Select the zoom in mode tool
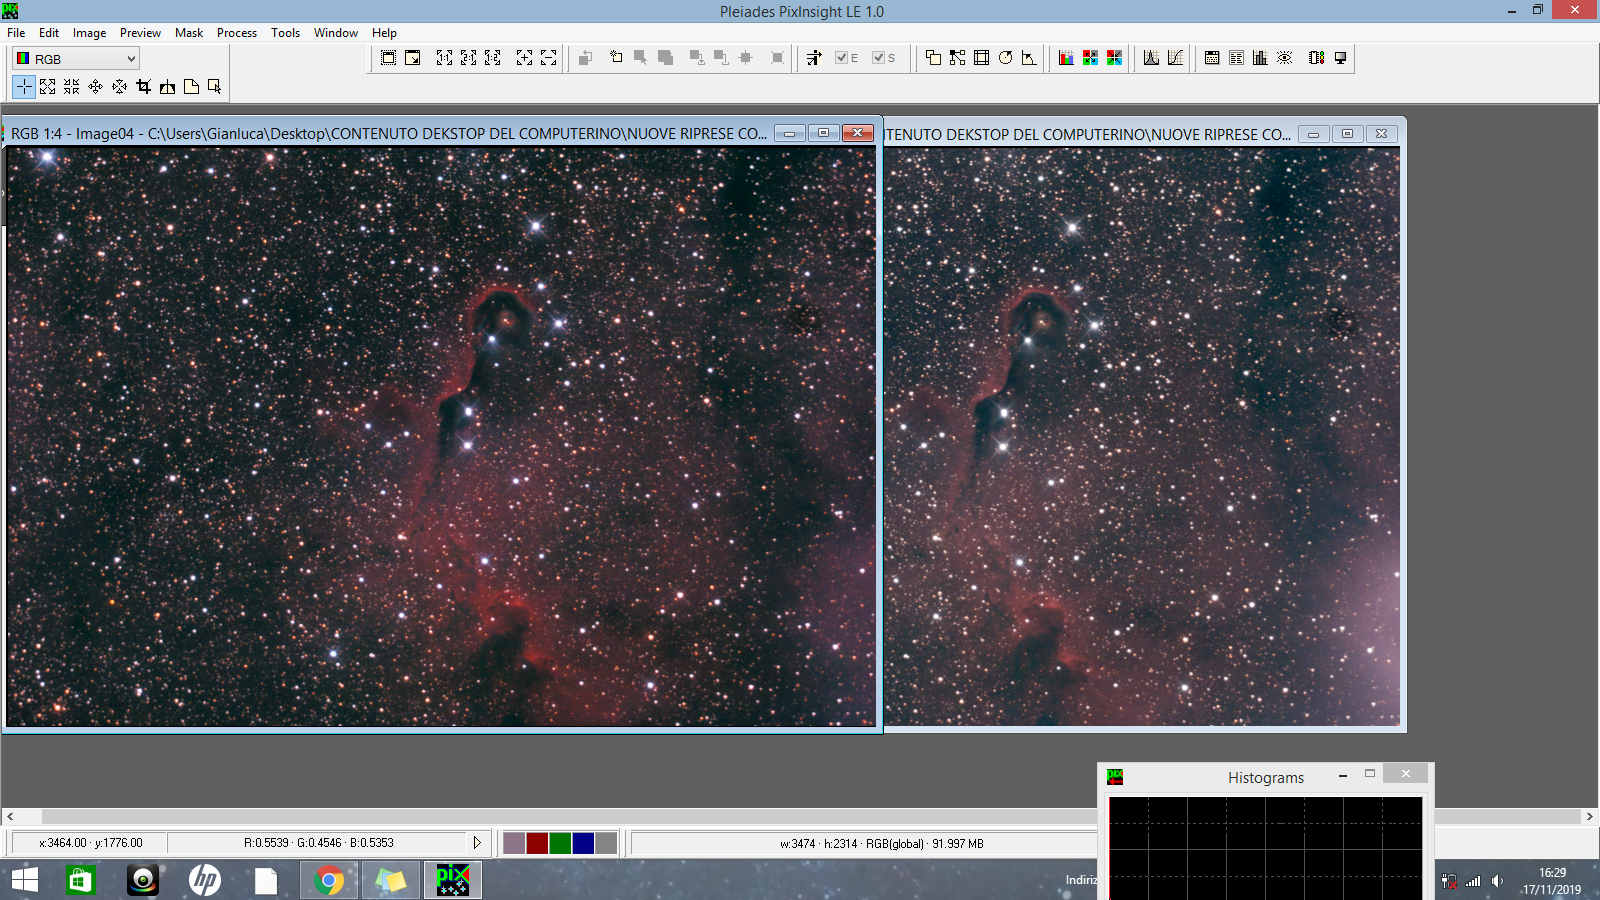1600x900 pixels. click(x=47, y=87)
